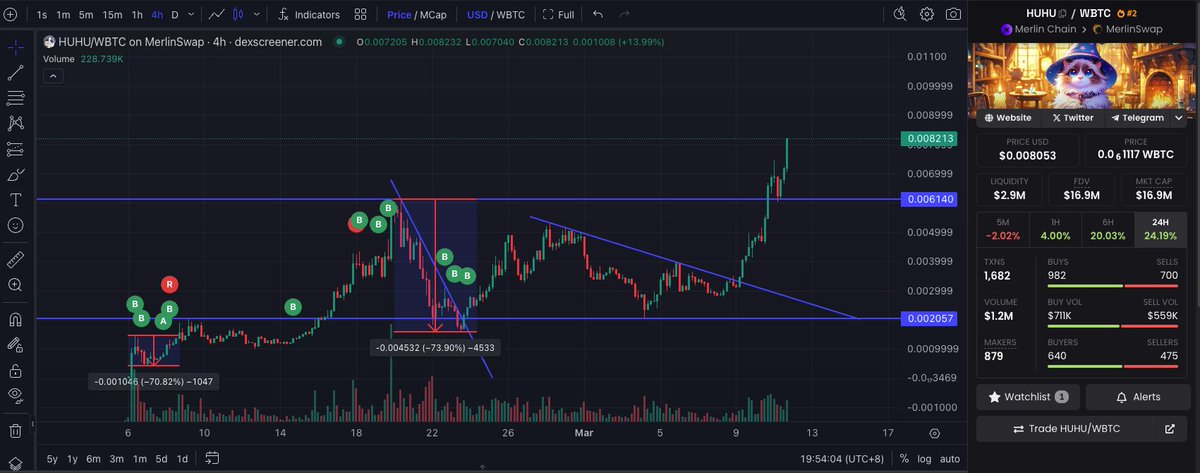
Task: Click the trash icon to remove drawings
Action: coord(15,431)
